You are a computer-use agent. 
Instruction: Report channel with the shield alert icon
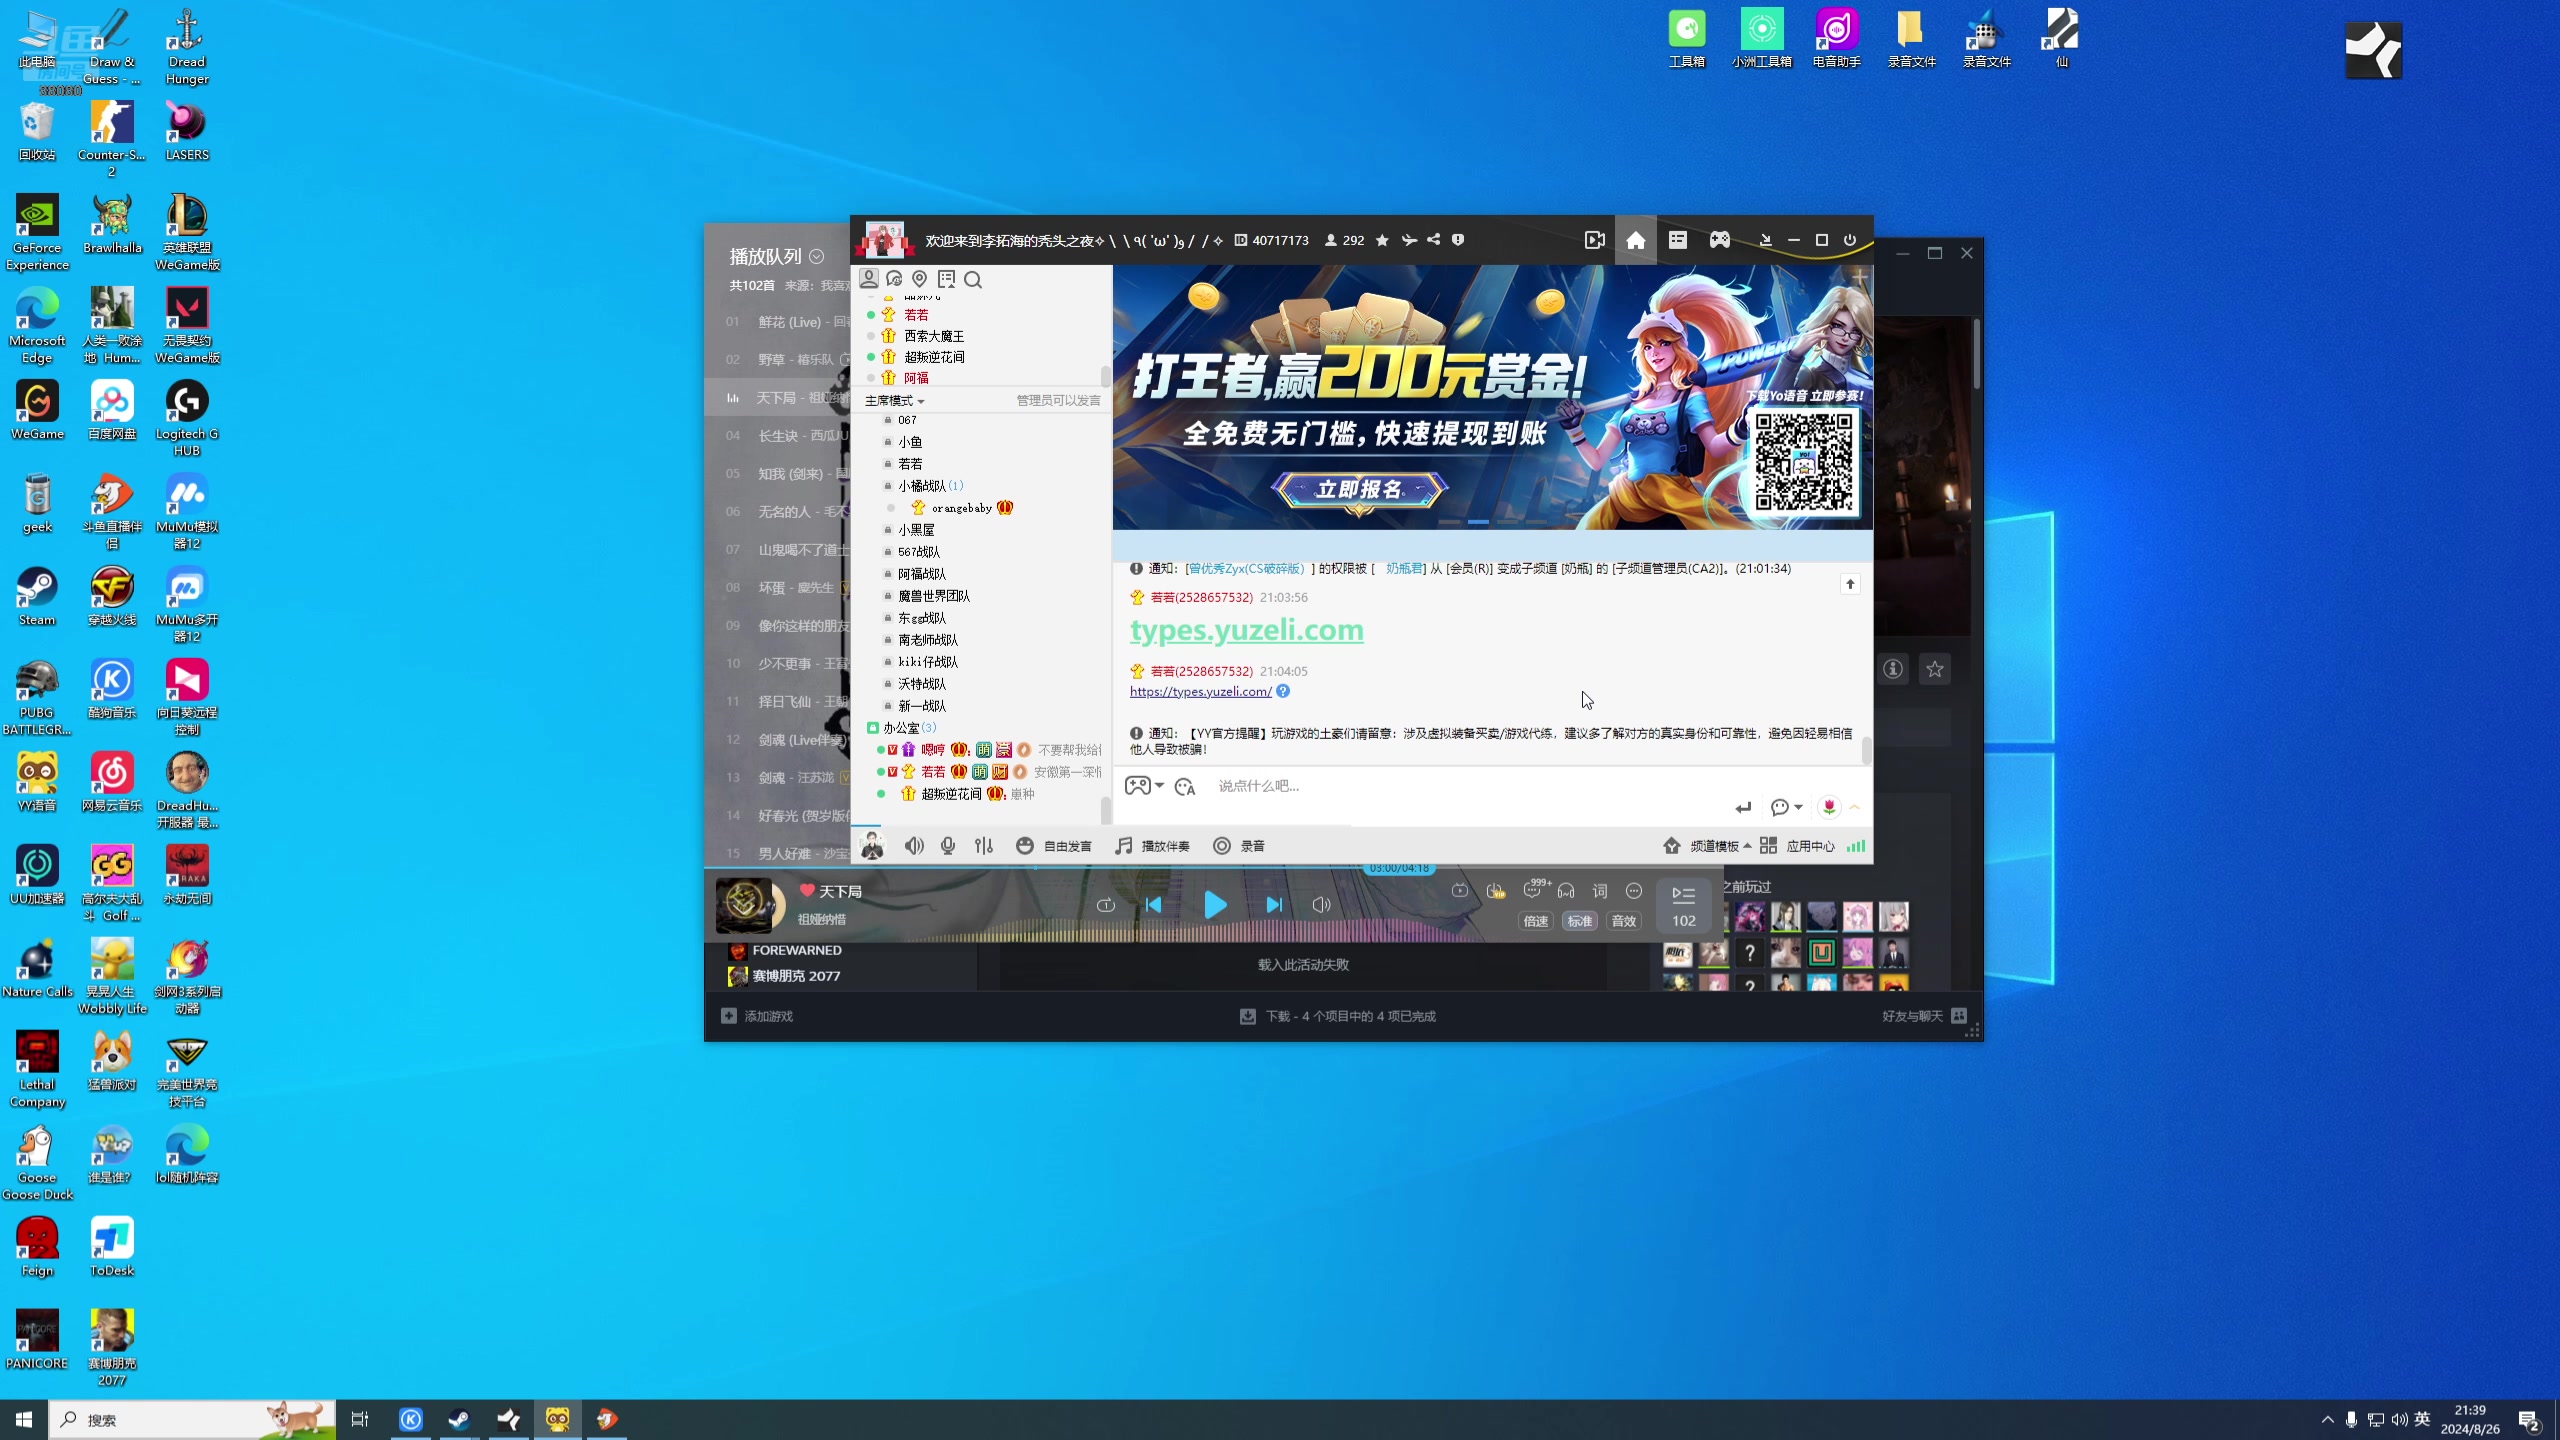(1458, 240)
